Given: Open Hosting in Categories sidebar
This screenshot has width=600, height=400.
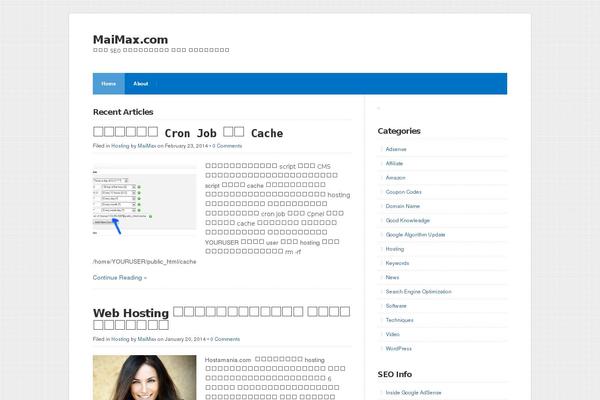Looking at the screenshot, I should point(395,249).
